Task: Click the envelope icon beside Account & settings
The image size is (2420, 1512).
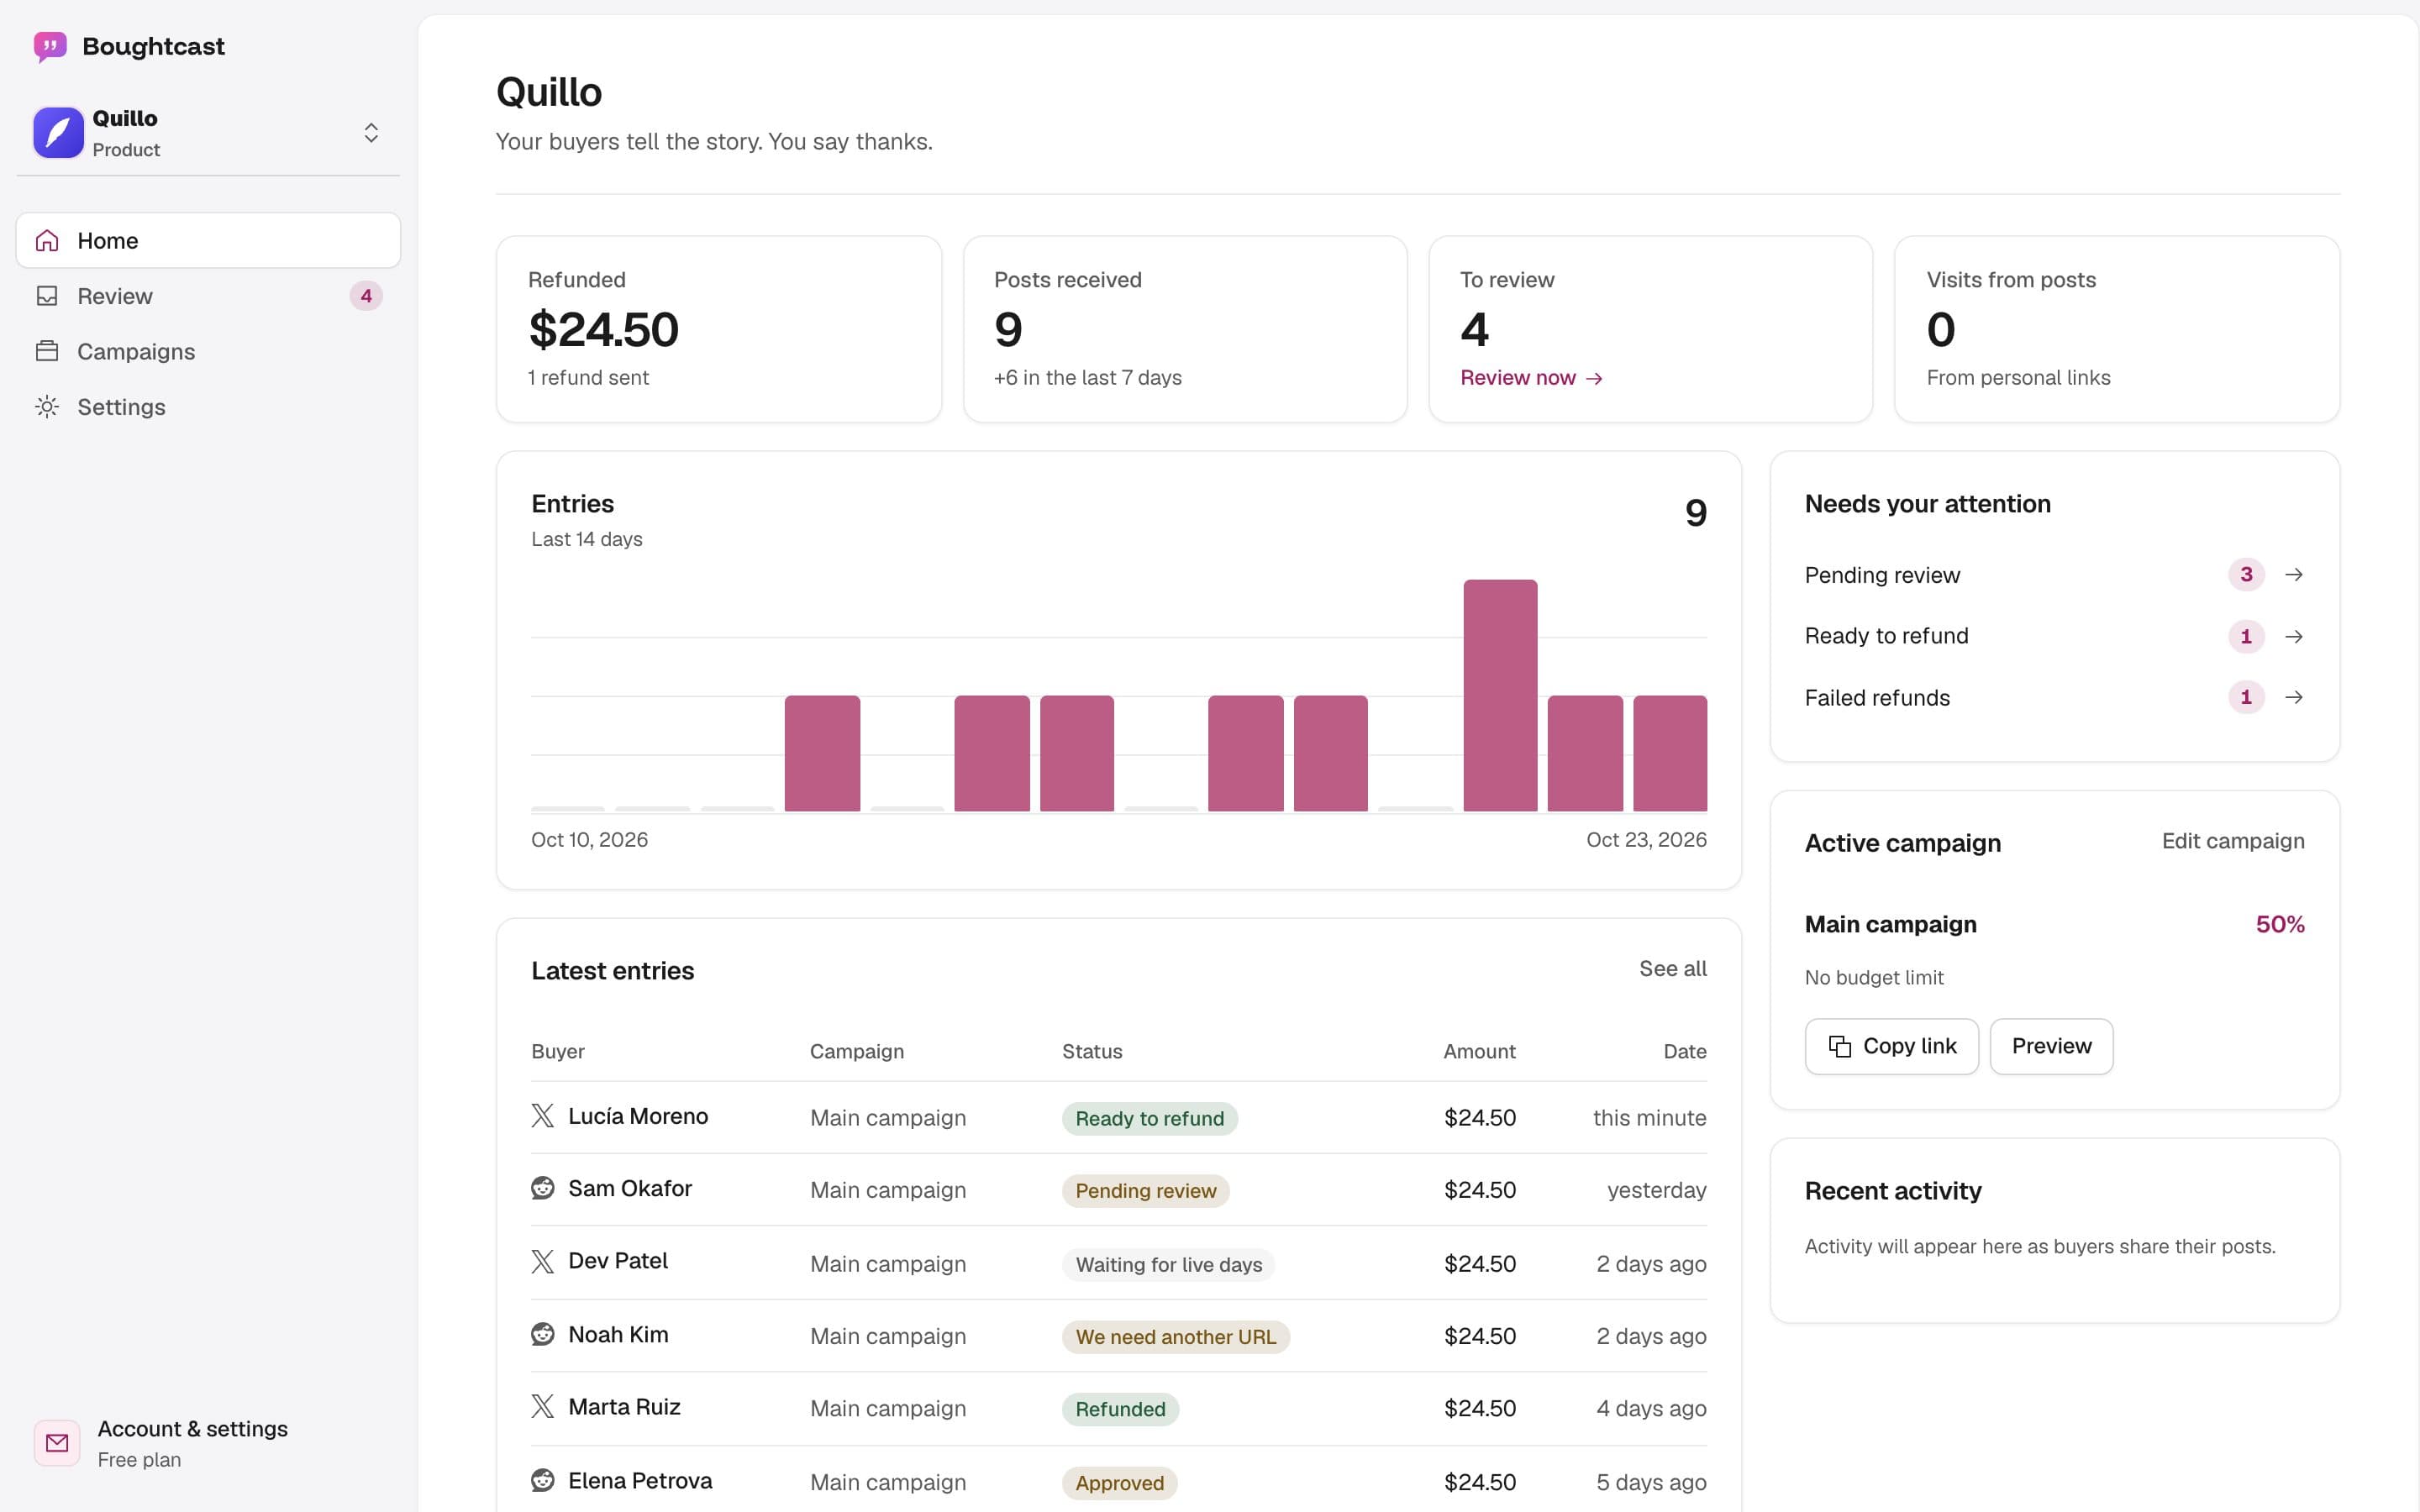Action: (x=57, y=1443)
